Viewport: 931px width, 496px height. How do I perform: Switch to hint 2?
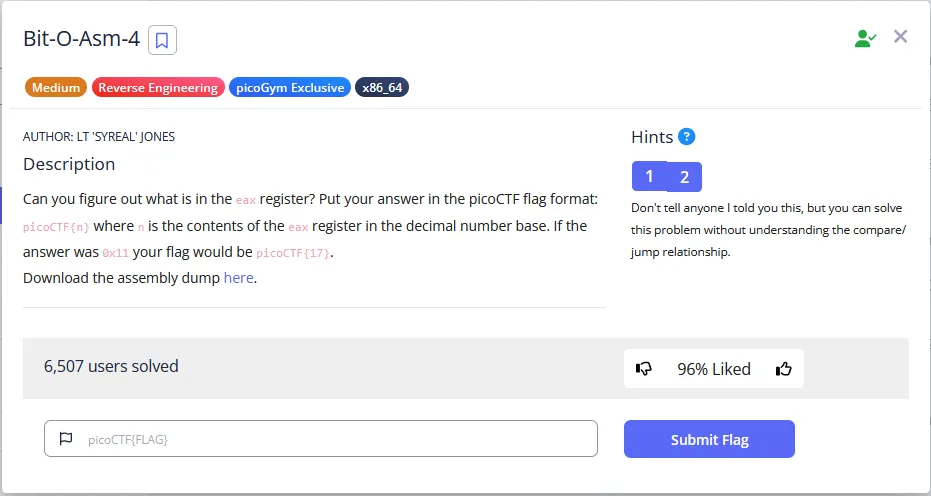pos(684,177)
